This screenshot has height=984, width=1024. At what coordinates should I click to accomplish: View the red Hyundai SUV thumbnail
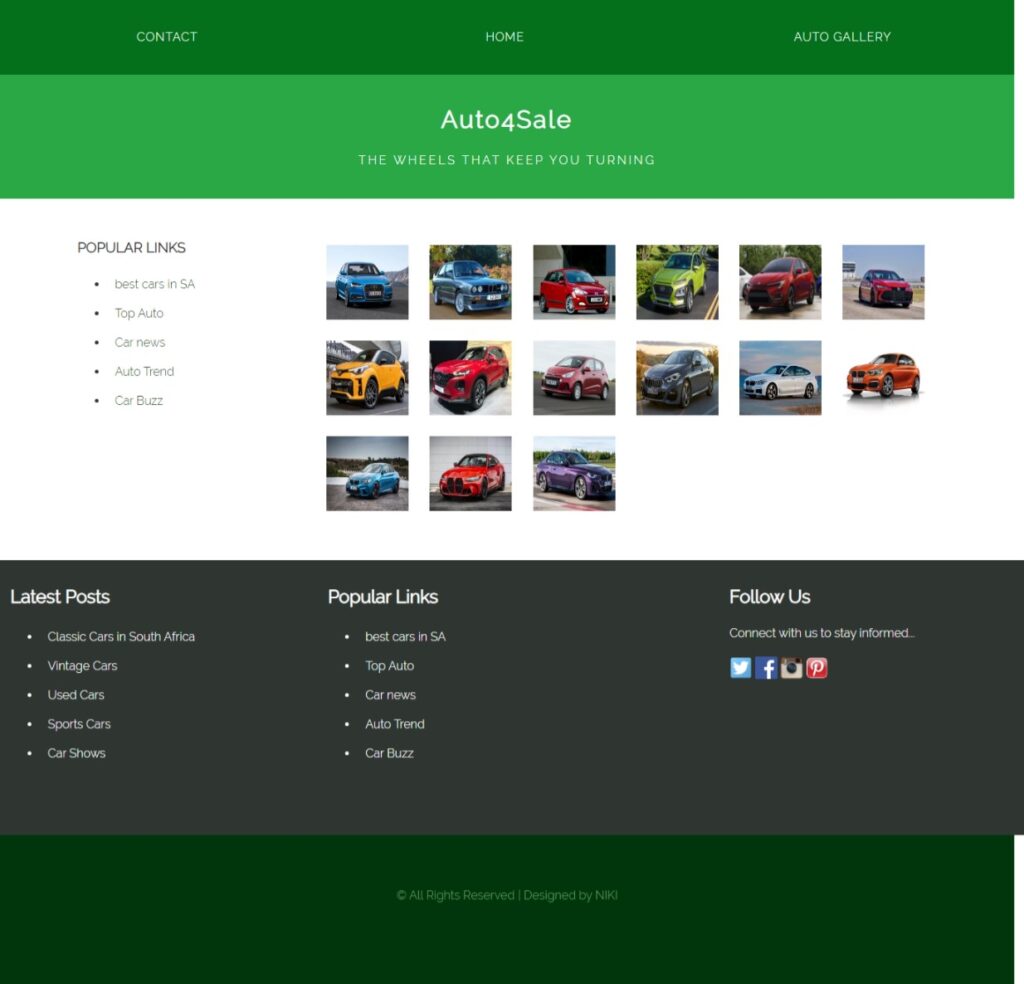pyautogui.click(x=470, y=377)
